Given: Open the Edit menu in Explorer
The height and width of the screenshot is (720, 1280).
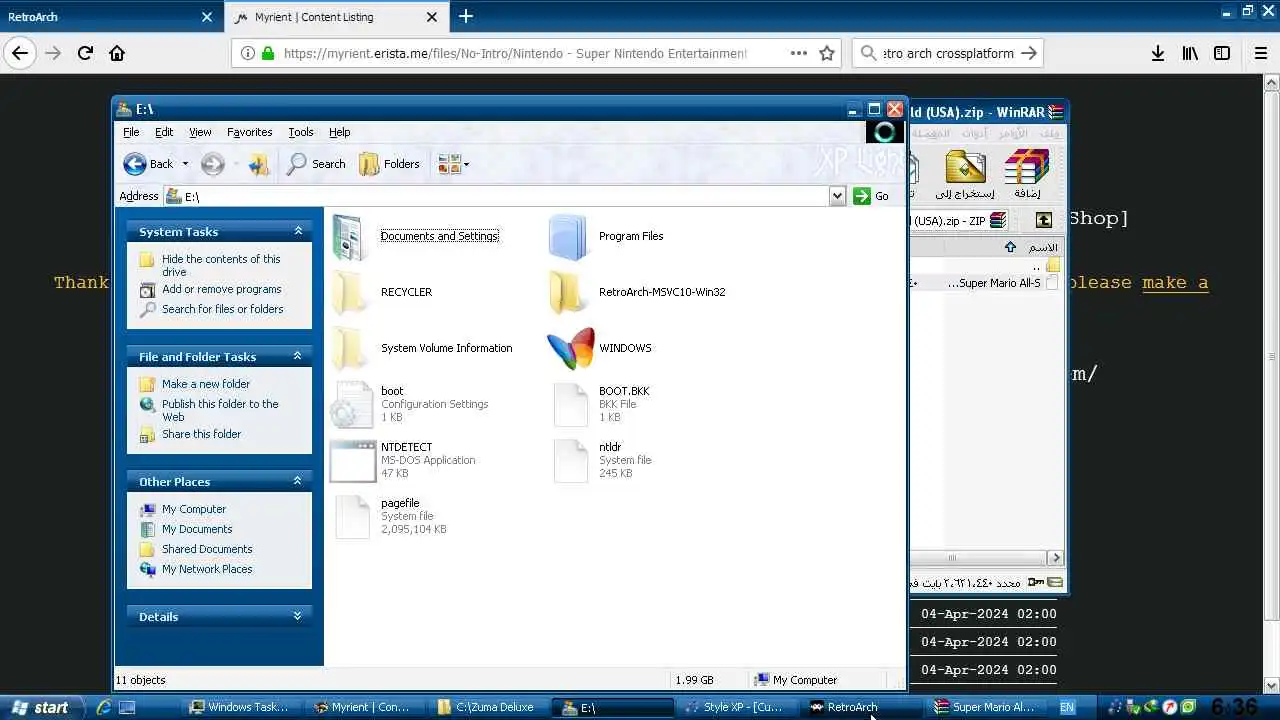Looking at the screenshot, I should 164,132.
